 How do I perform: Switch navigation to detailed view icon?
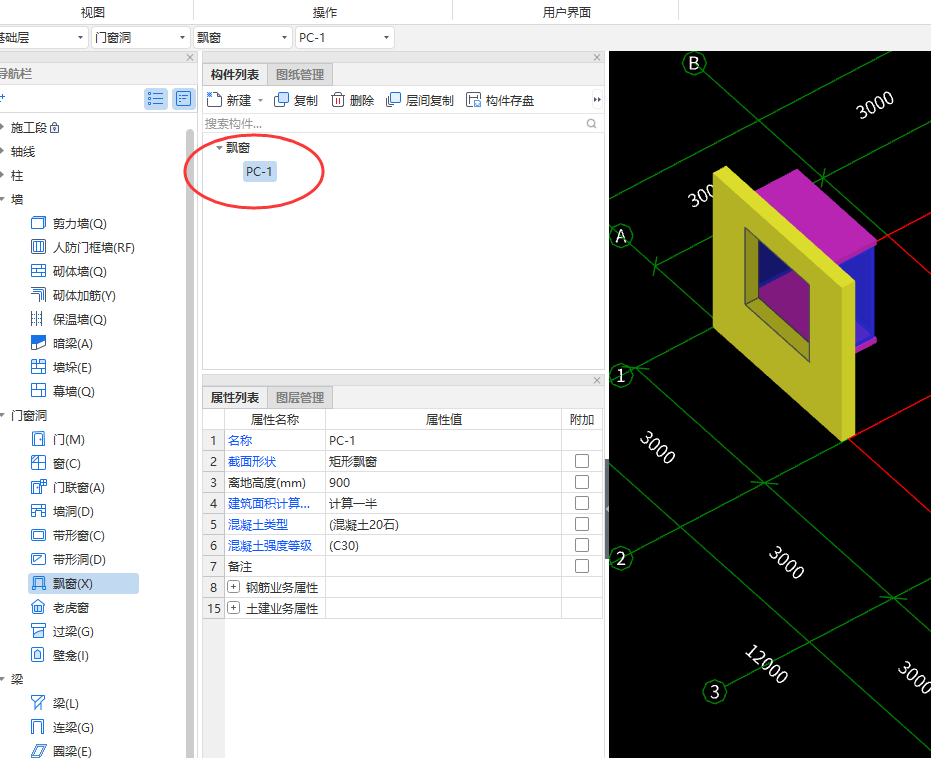click(183, 99)
